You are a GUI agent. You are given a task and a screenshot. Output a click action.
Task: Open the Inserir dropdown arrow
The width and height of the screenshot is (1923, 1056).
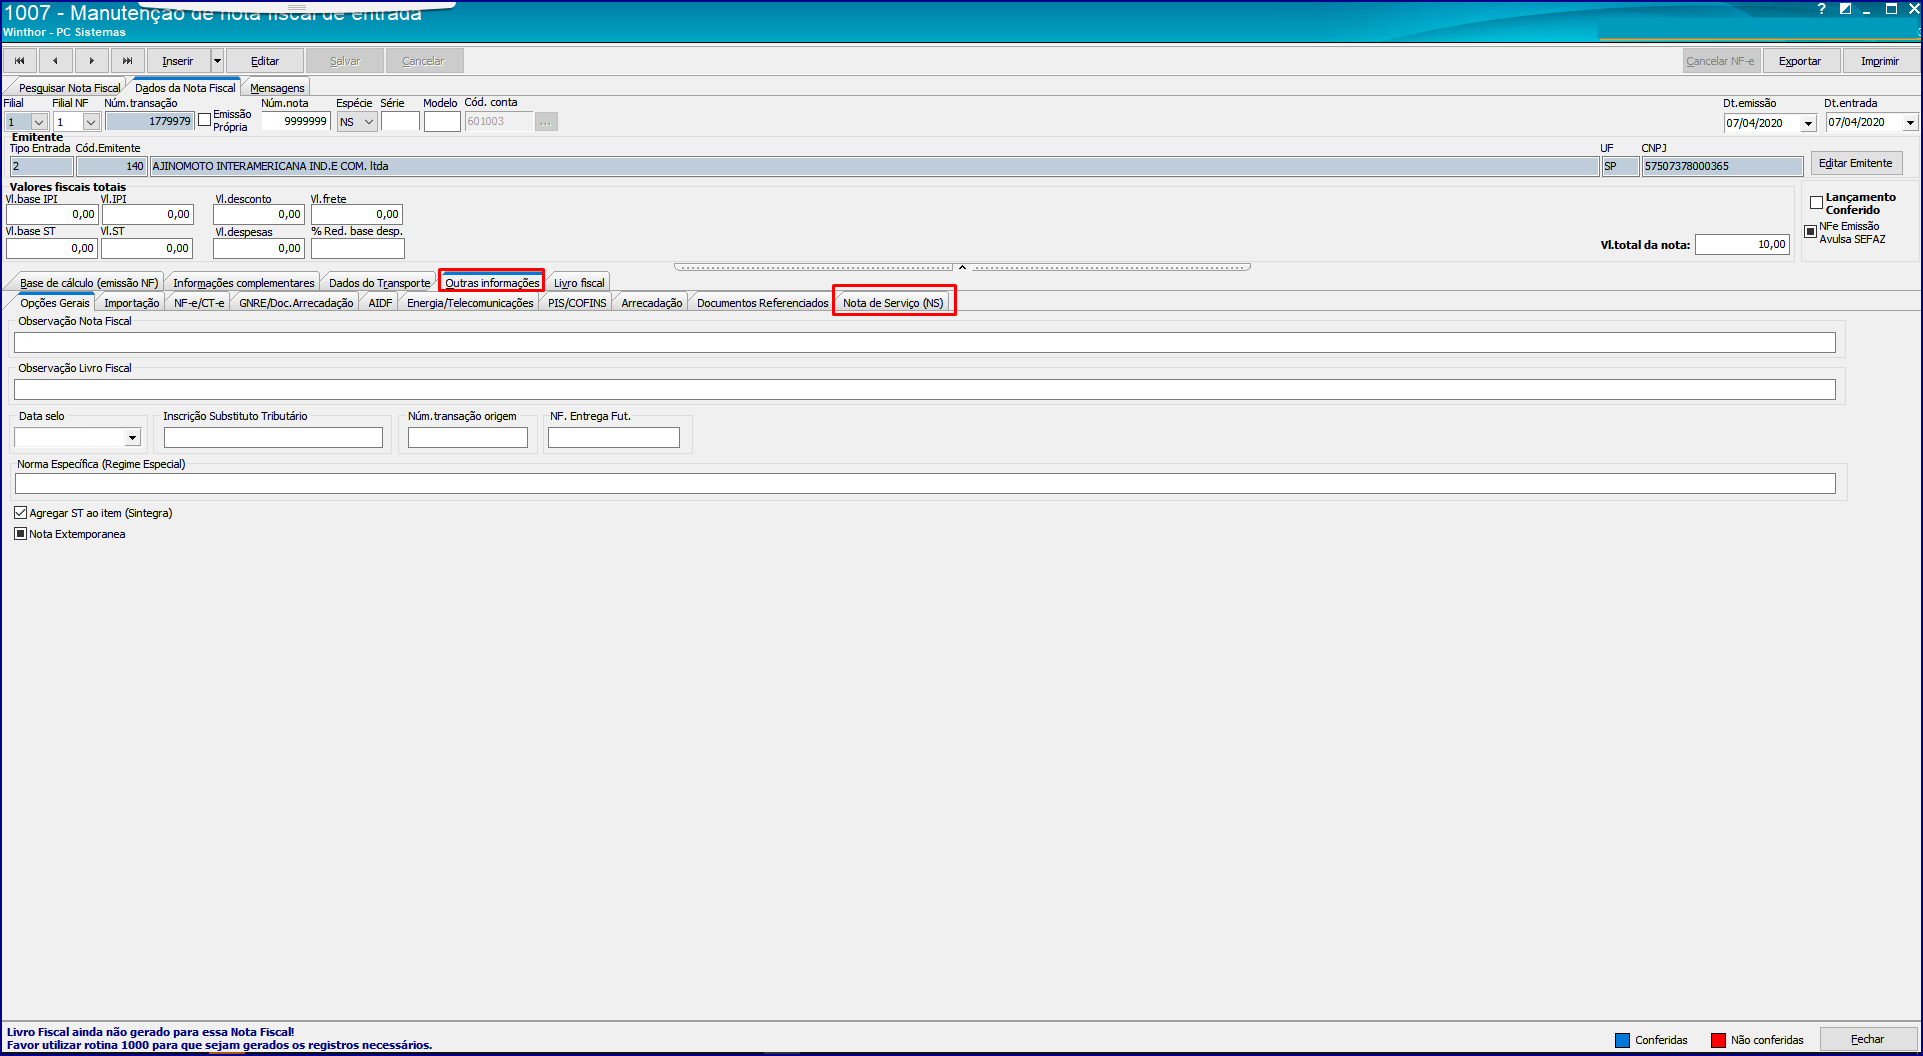[217, 61]
